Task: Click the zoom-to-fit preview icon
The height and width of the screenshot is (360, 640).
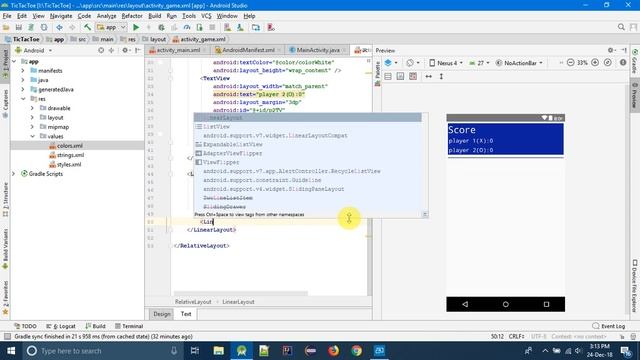Action: 608,63
